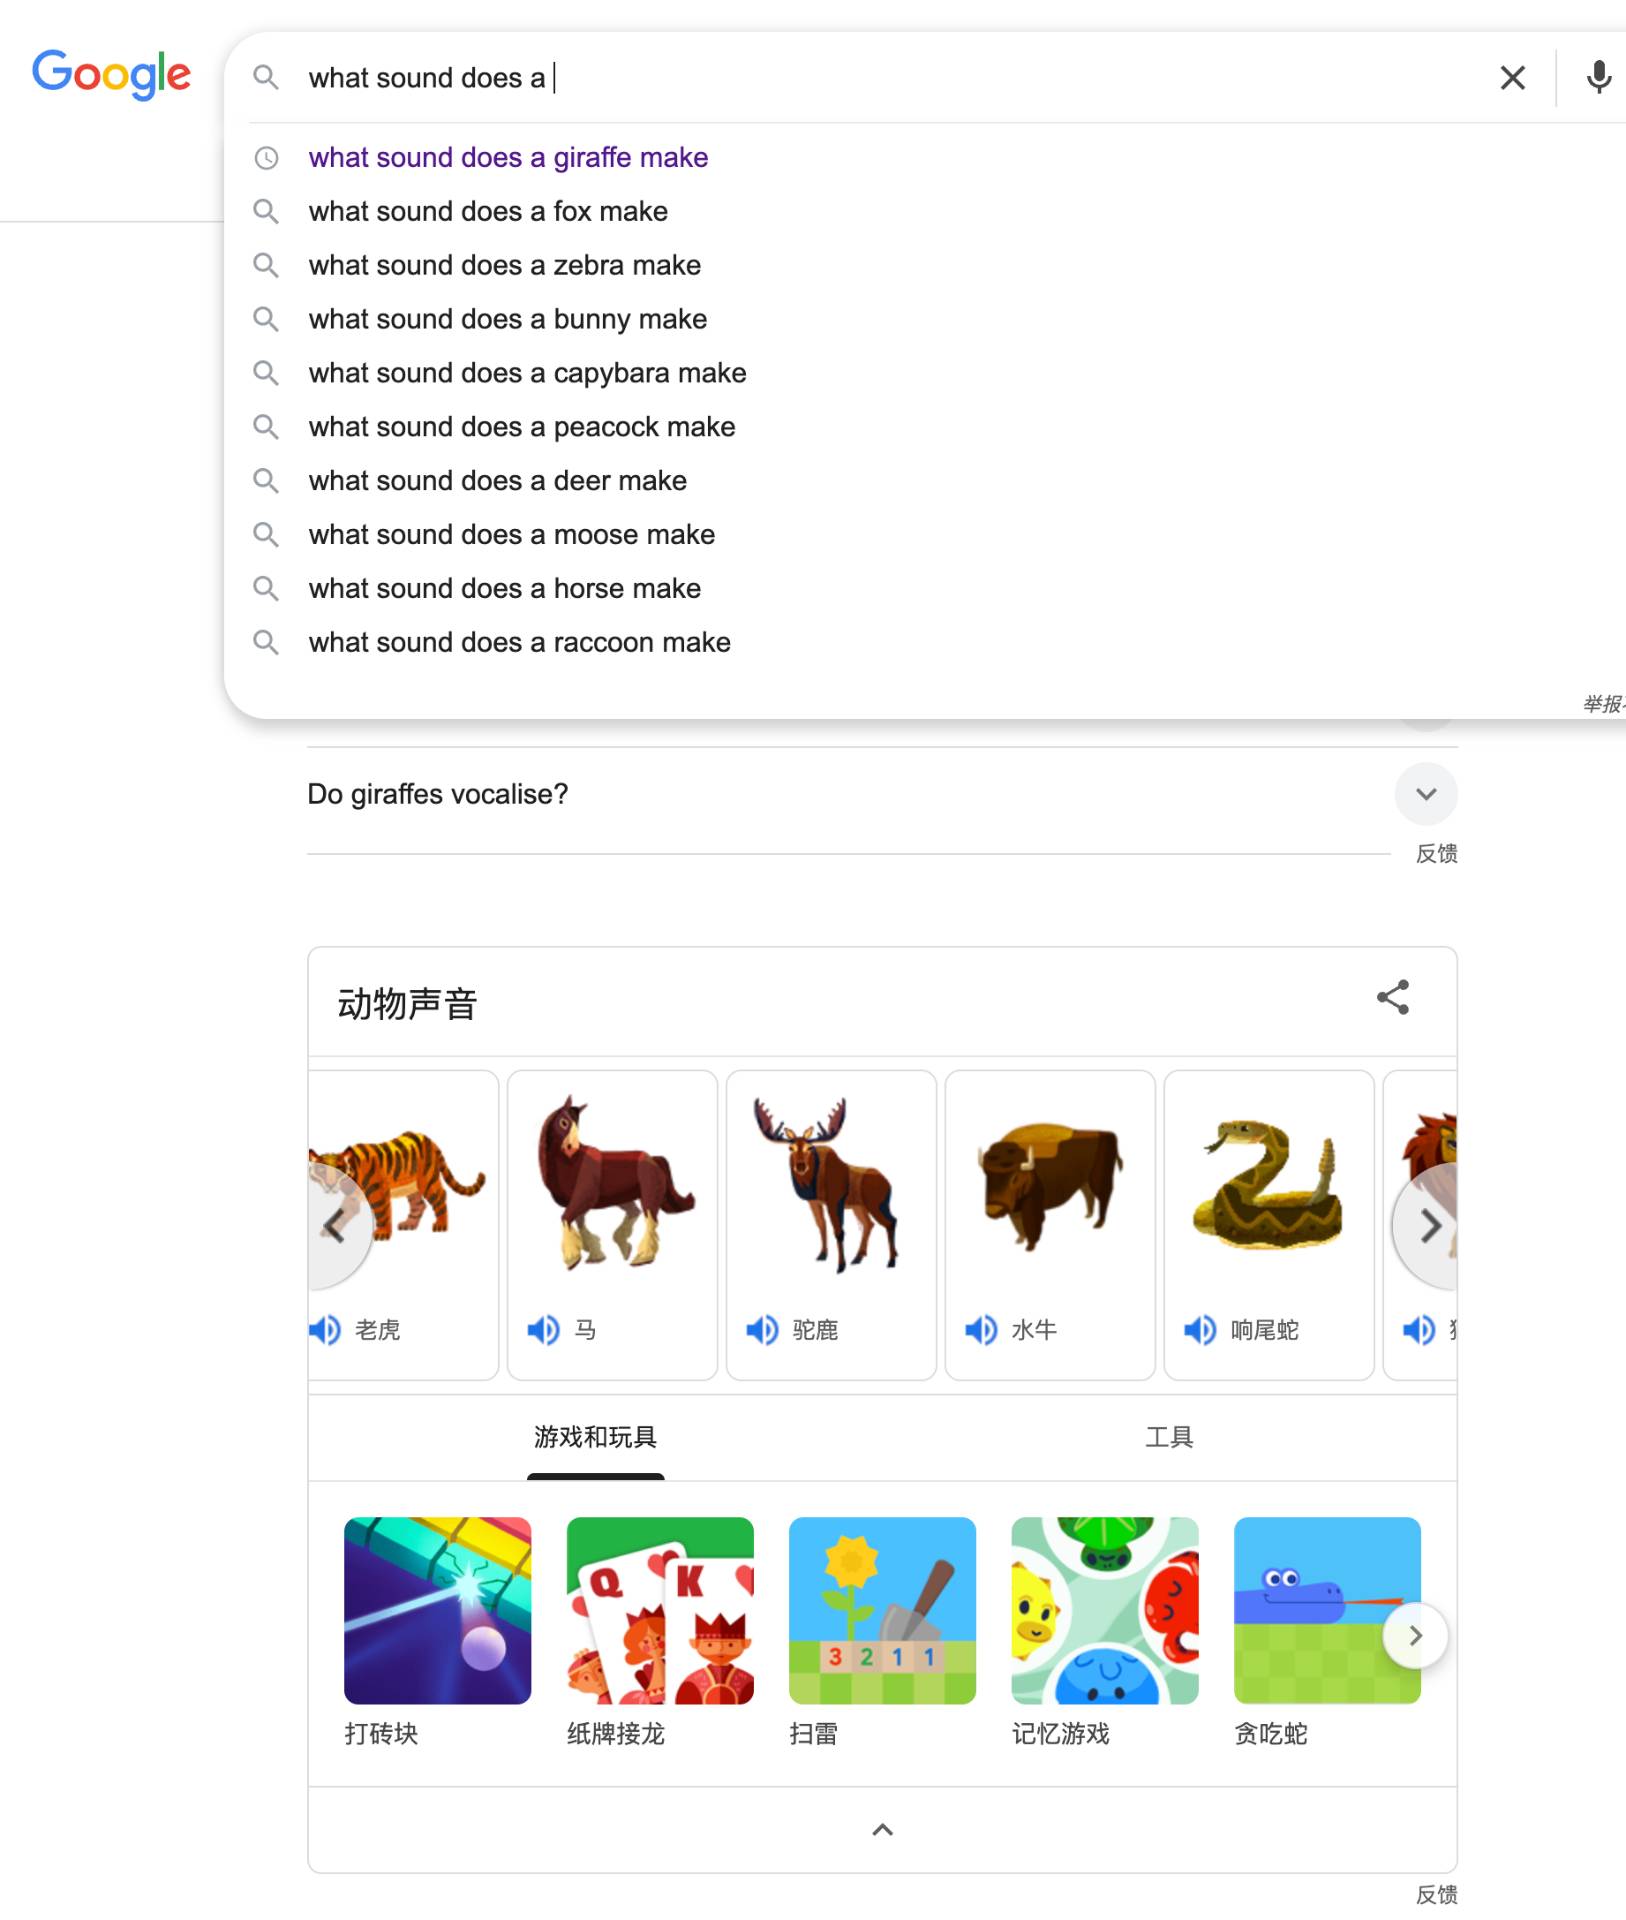Open the 贪吃蛇 snake game
The height and width of the screenshot is (1920, 1626).
tap(1328, 1611)
